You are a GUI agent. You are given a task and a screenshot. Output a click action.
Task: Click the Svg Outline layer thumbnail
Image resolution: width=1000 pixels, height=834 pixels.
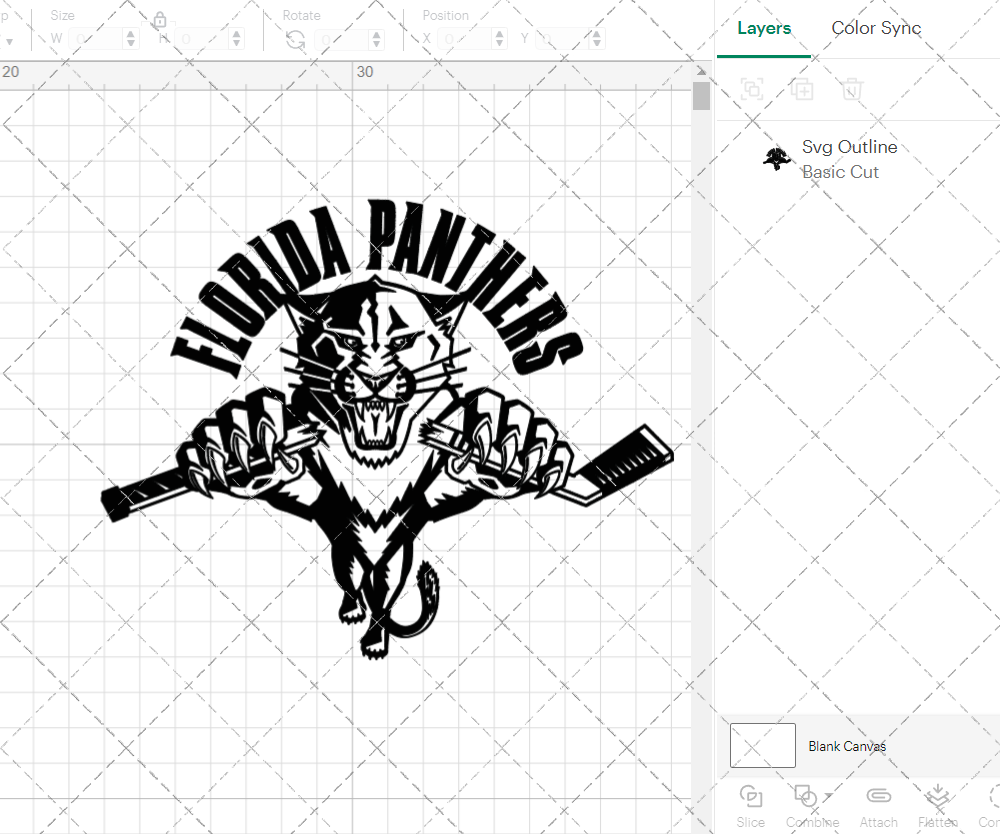pyautogui.click(x=777, y=158)
